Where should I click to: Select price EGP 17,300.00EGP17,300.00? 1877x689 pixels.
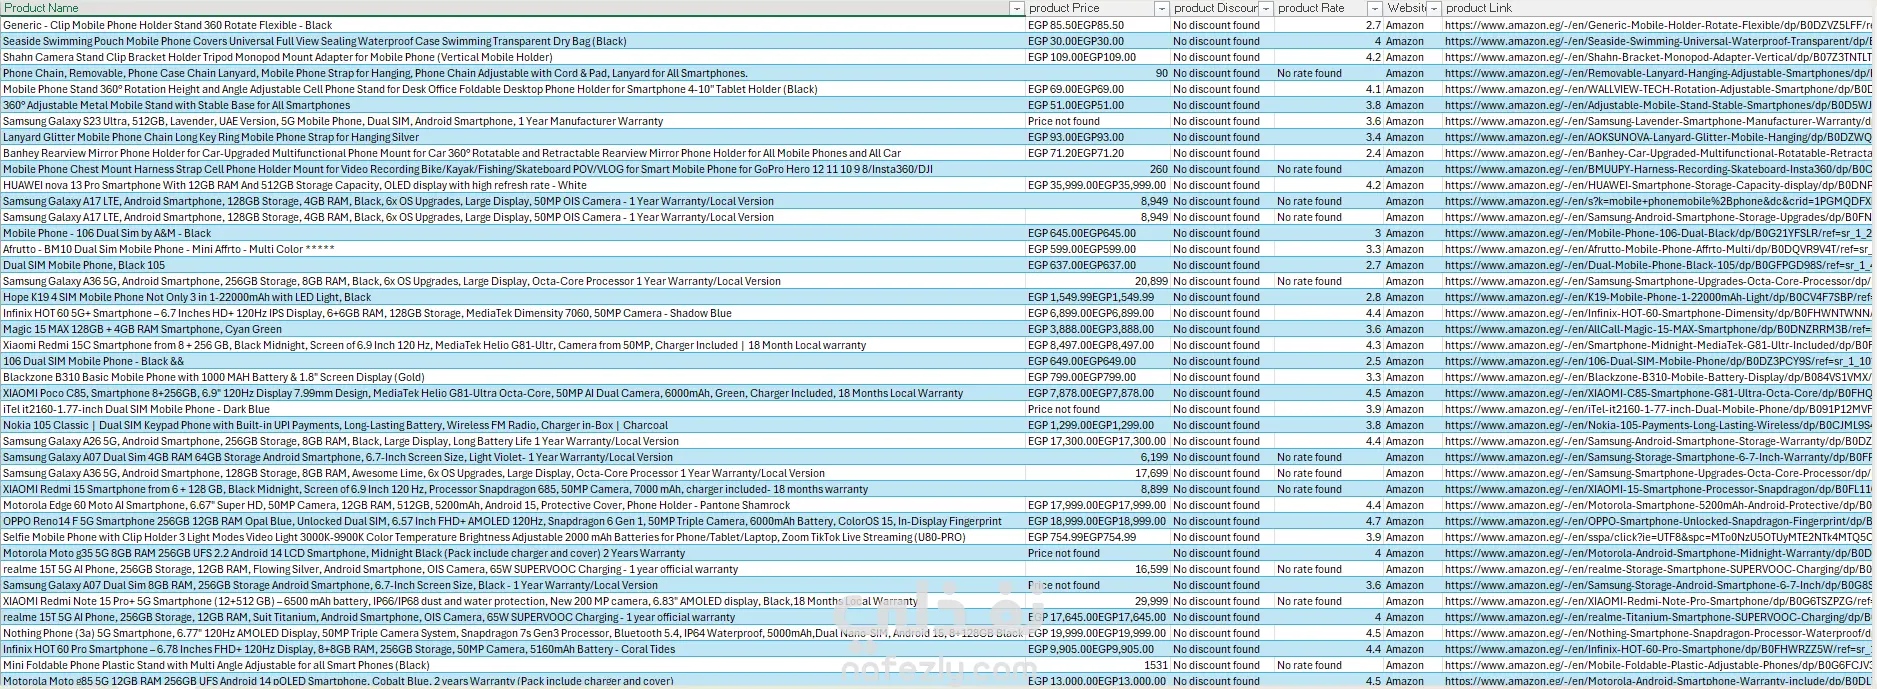(1097, 441)
